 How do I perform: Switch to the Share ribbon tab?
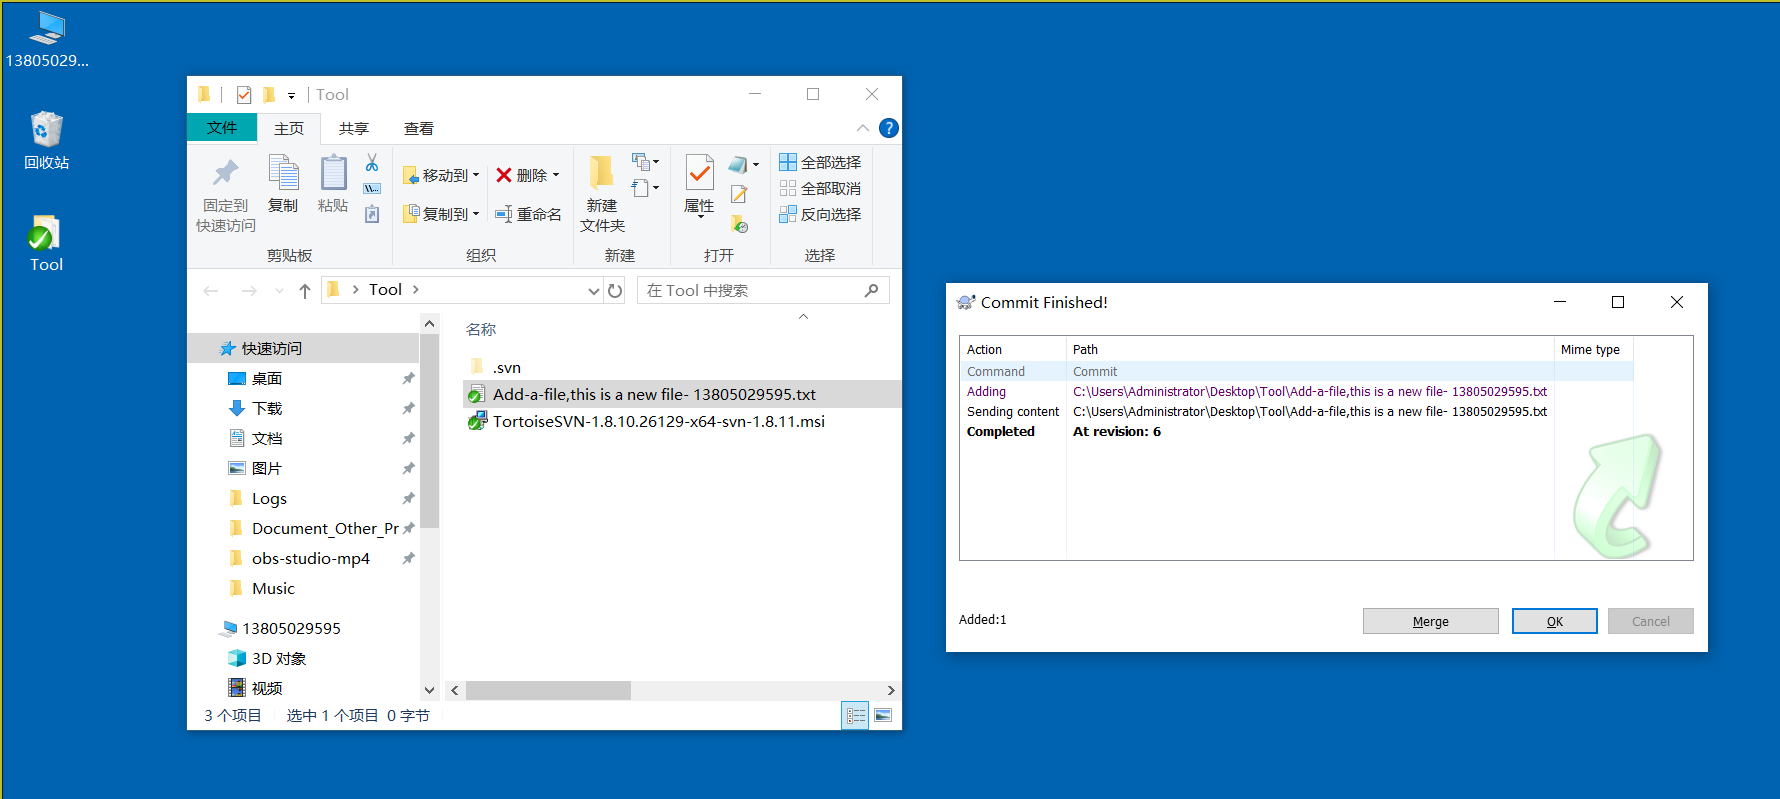[354, 129]
